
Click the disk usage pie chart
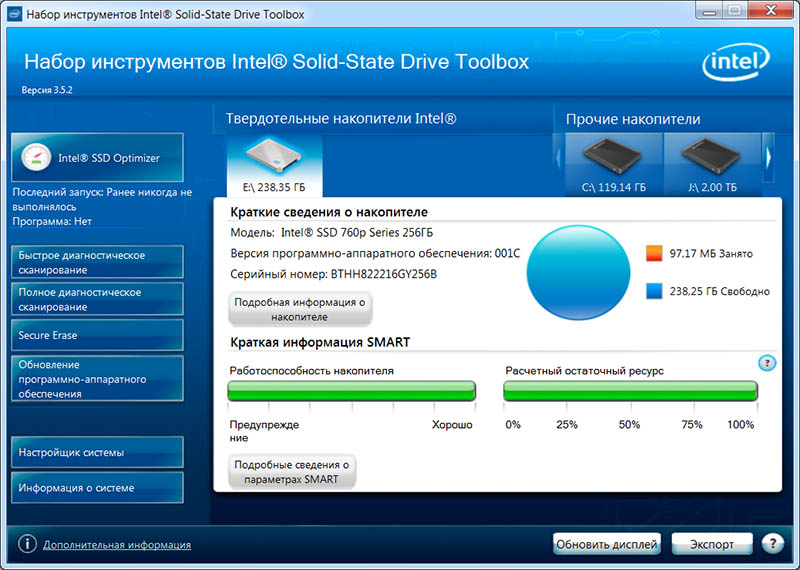coord(578,272)
